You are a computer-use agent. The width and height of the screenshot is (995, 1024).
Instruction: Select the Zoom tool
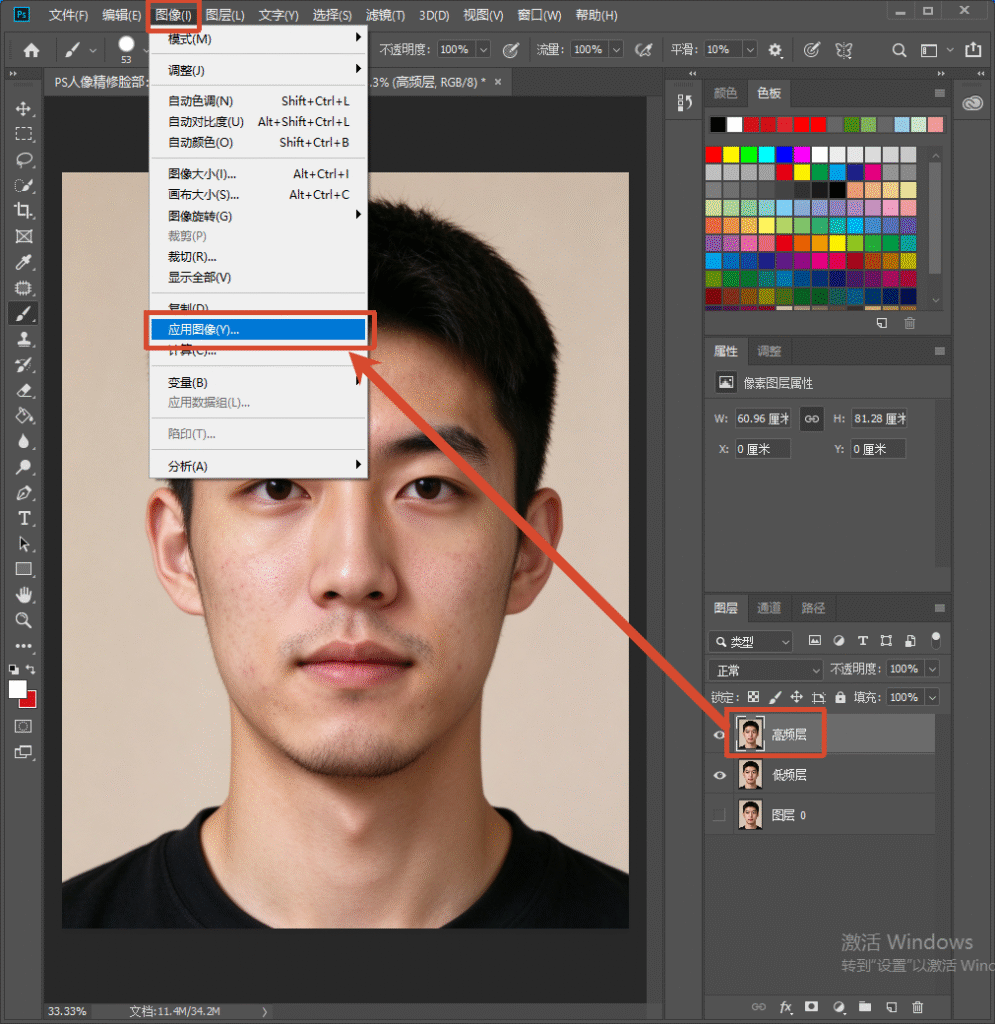click(x=24, y=620)
